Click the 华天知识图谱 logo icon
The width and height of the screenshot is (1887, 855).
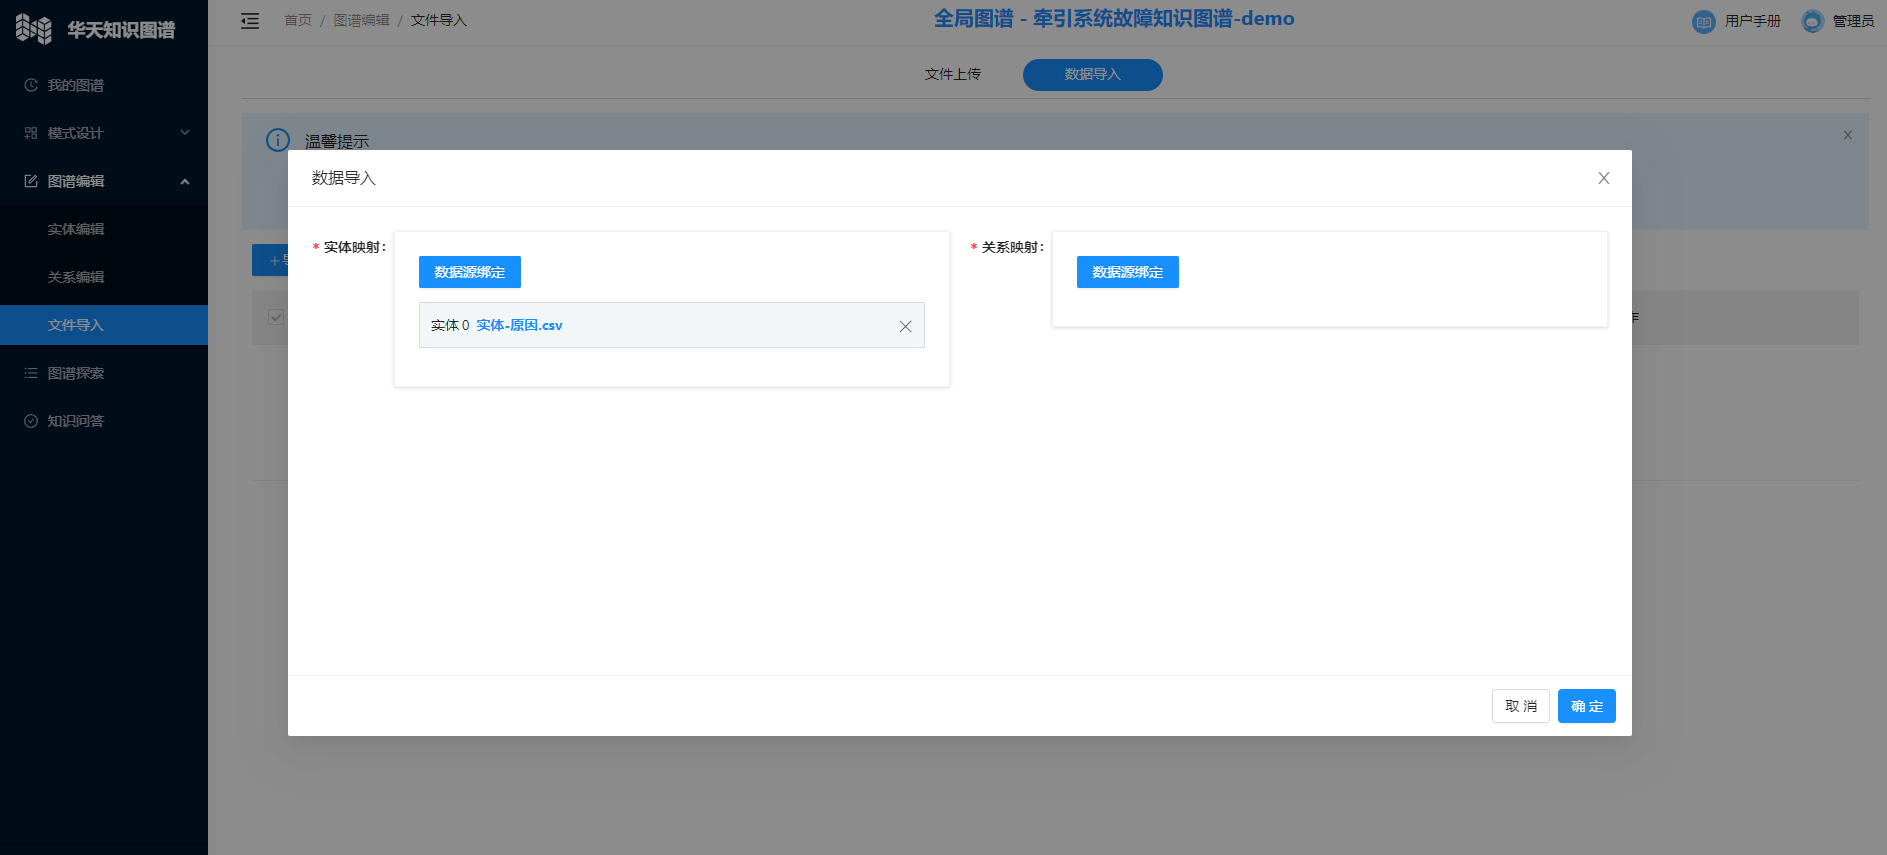(34, 29)
